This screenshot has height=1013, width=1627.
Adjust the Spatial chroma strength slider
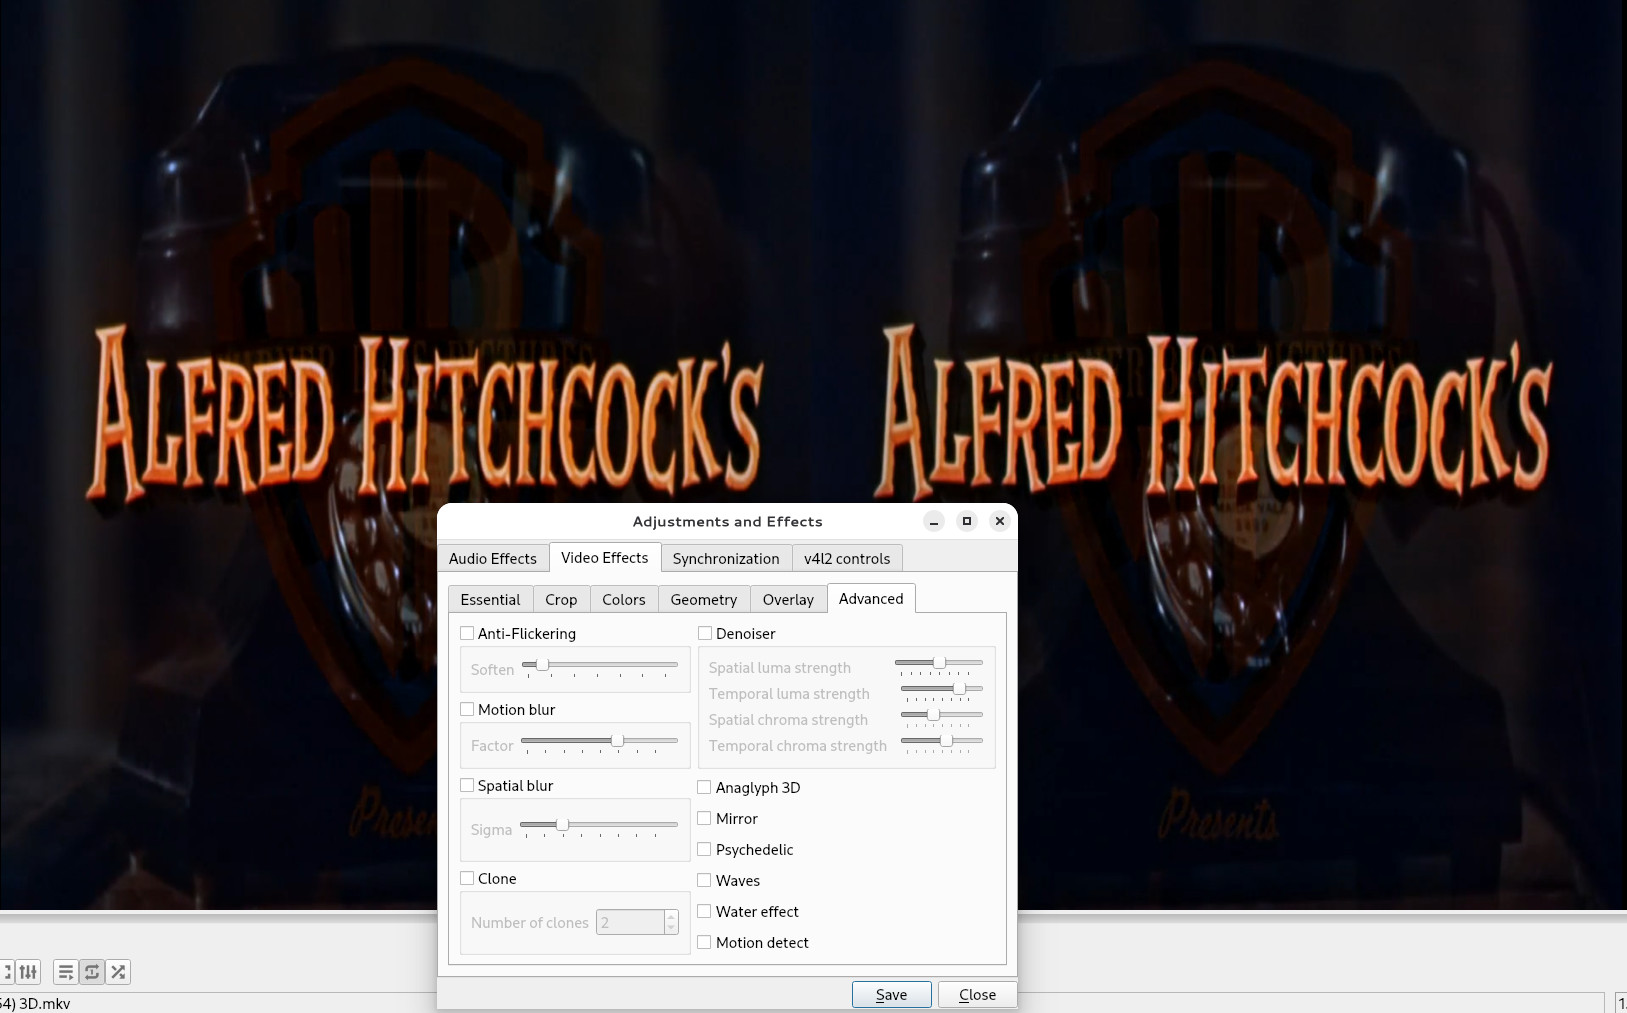pyautogui.click(x=933, y=714)
